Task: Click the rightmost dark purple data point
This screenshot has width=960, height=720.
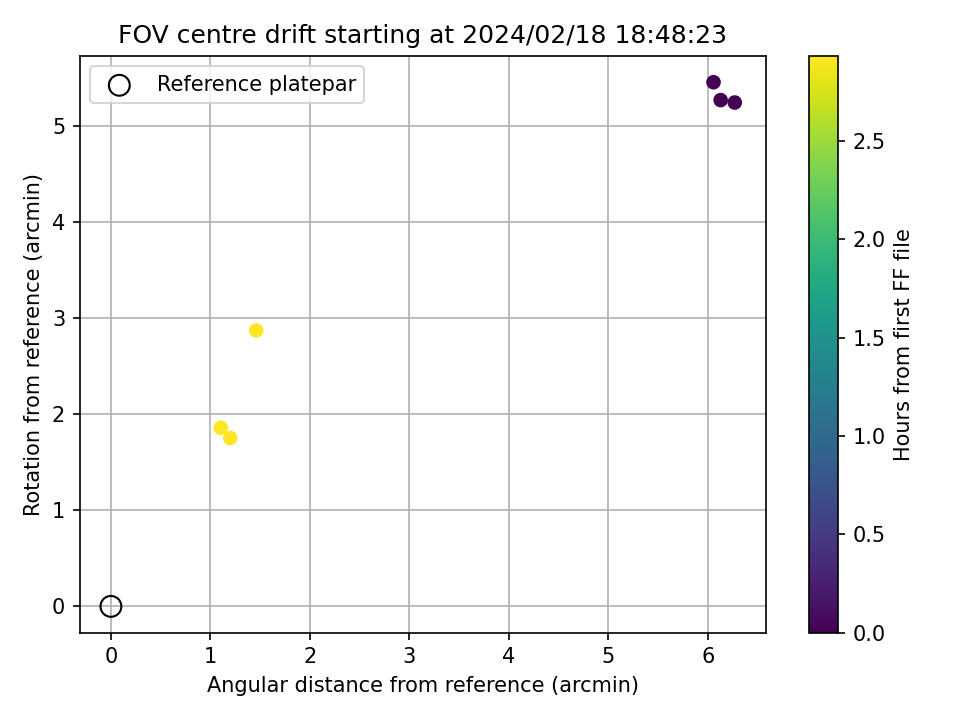Action: [x=735, y=102]
